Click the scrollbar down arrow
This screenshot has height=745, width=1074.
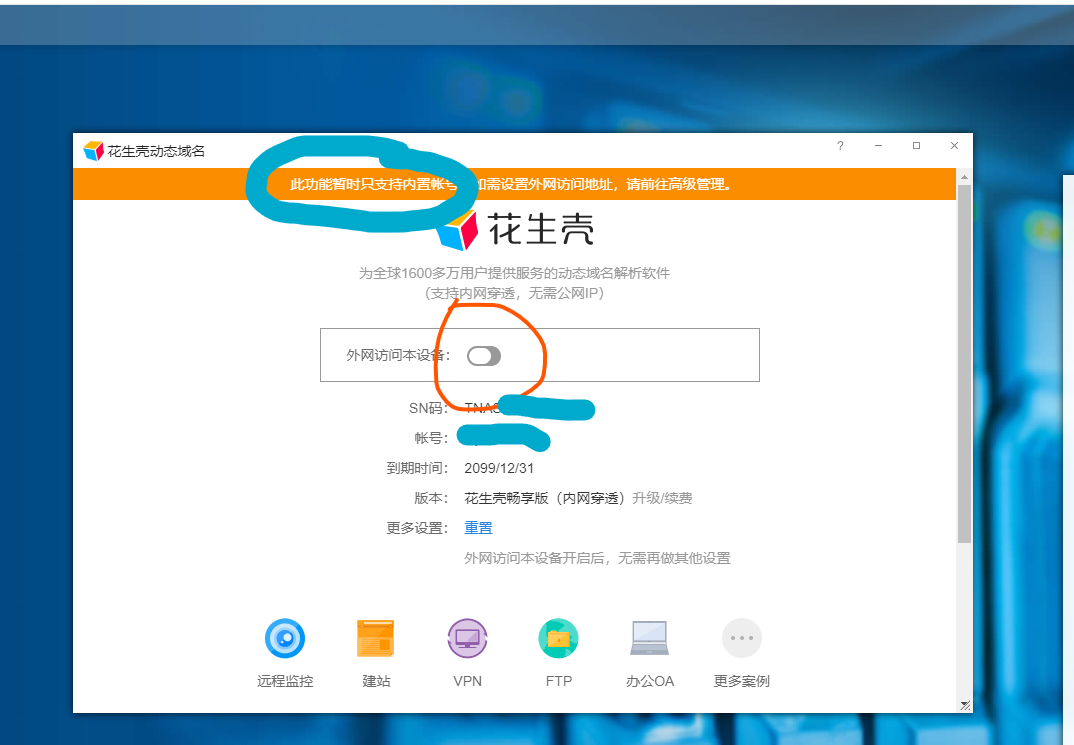click(962, 704)
